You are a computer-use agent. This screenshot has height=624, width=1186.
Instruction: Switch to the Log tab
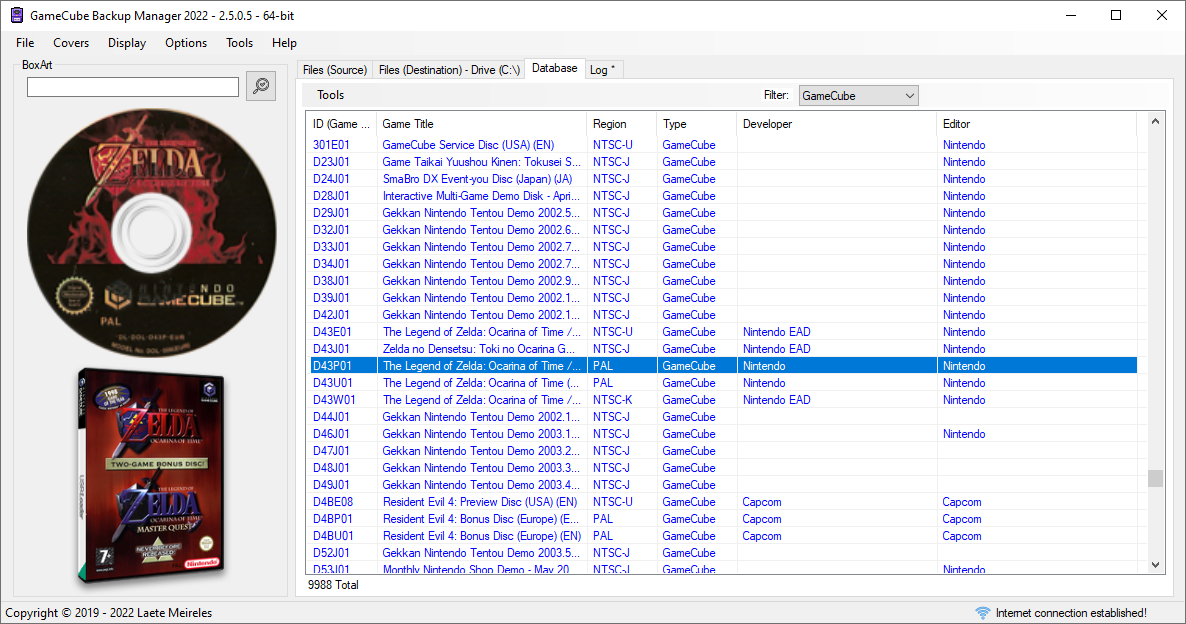tap(603, 70)
